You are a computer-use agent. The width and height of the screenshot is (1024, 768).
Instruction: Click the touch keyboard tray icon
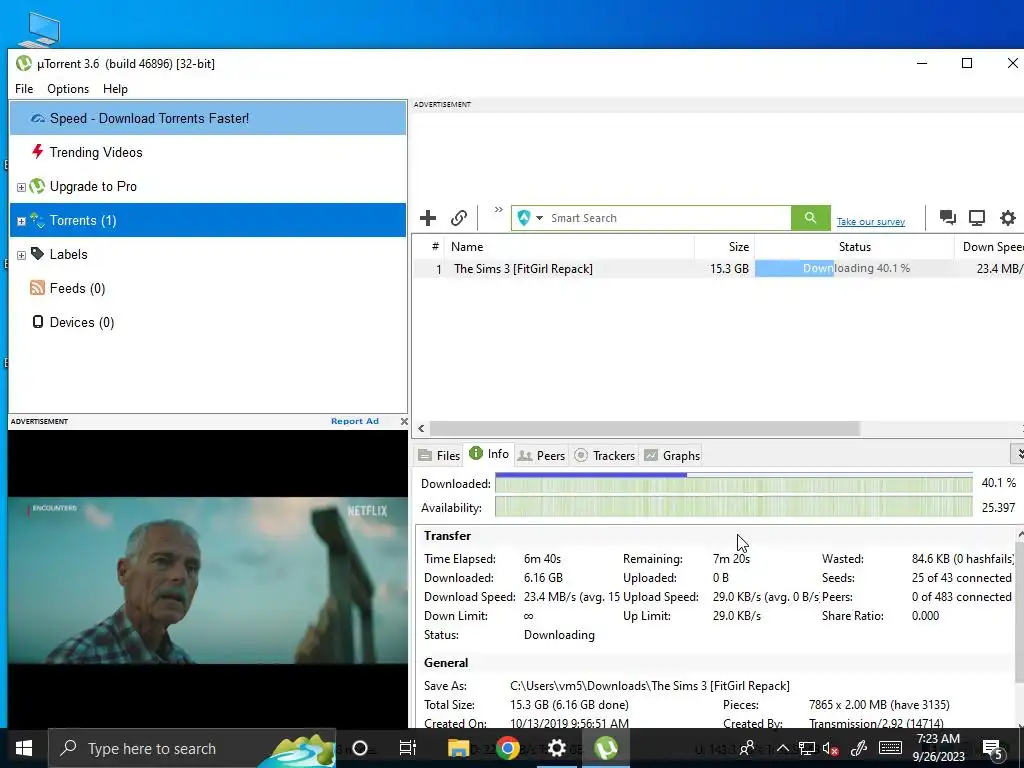(x=890, y=748)
